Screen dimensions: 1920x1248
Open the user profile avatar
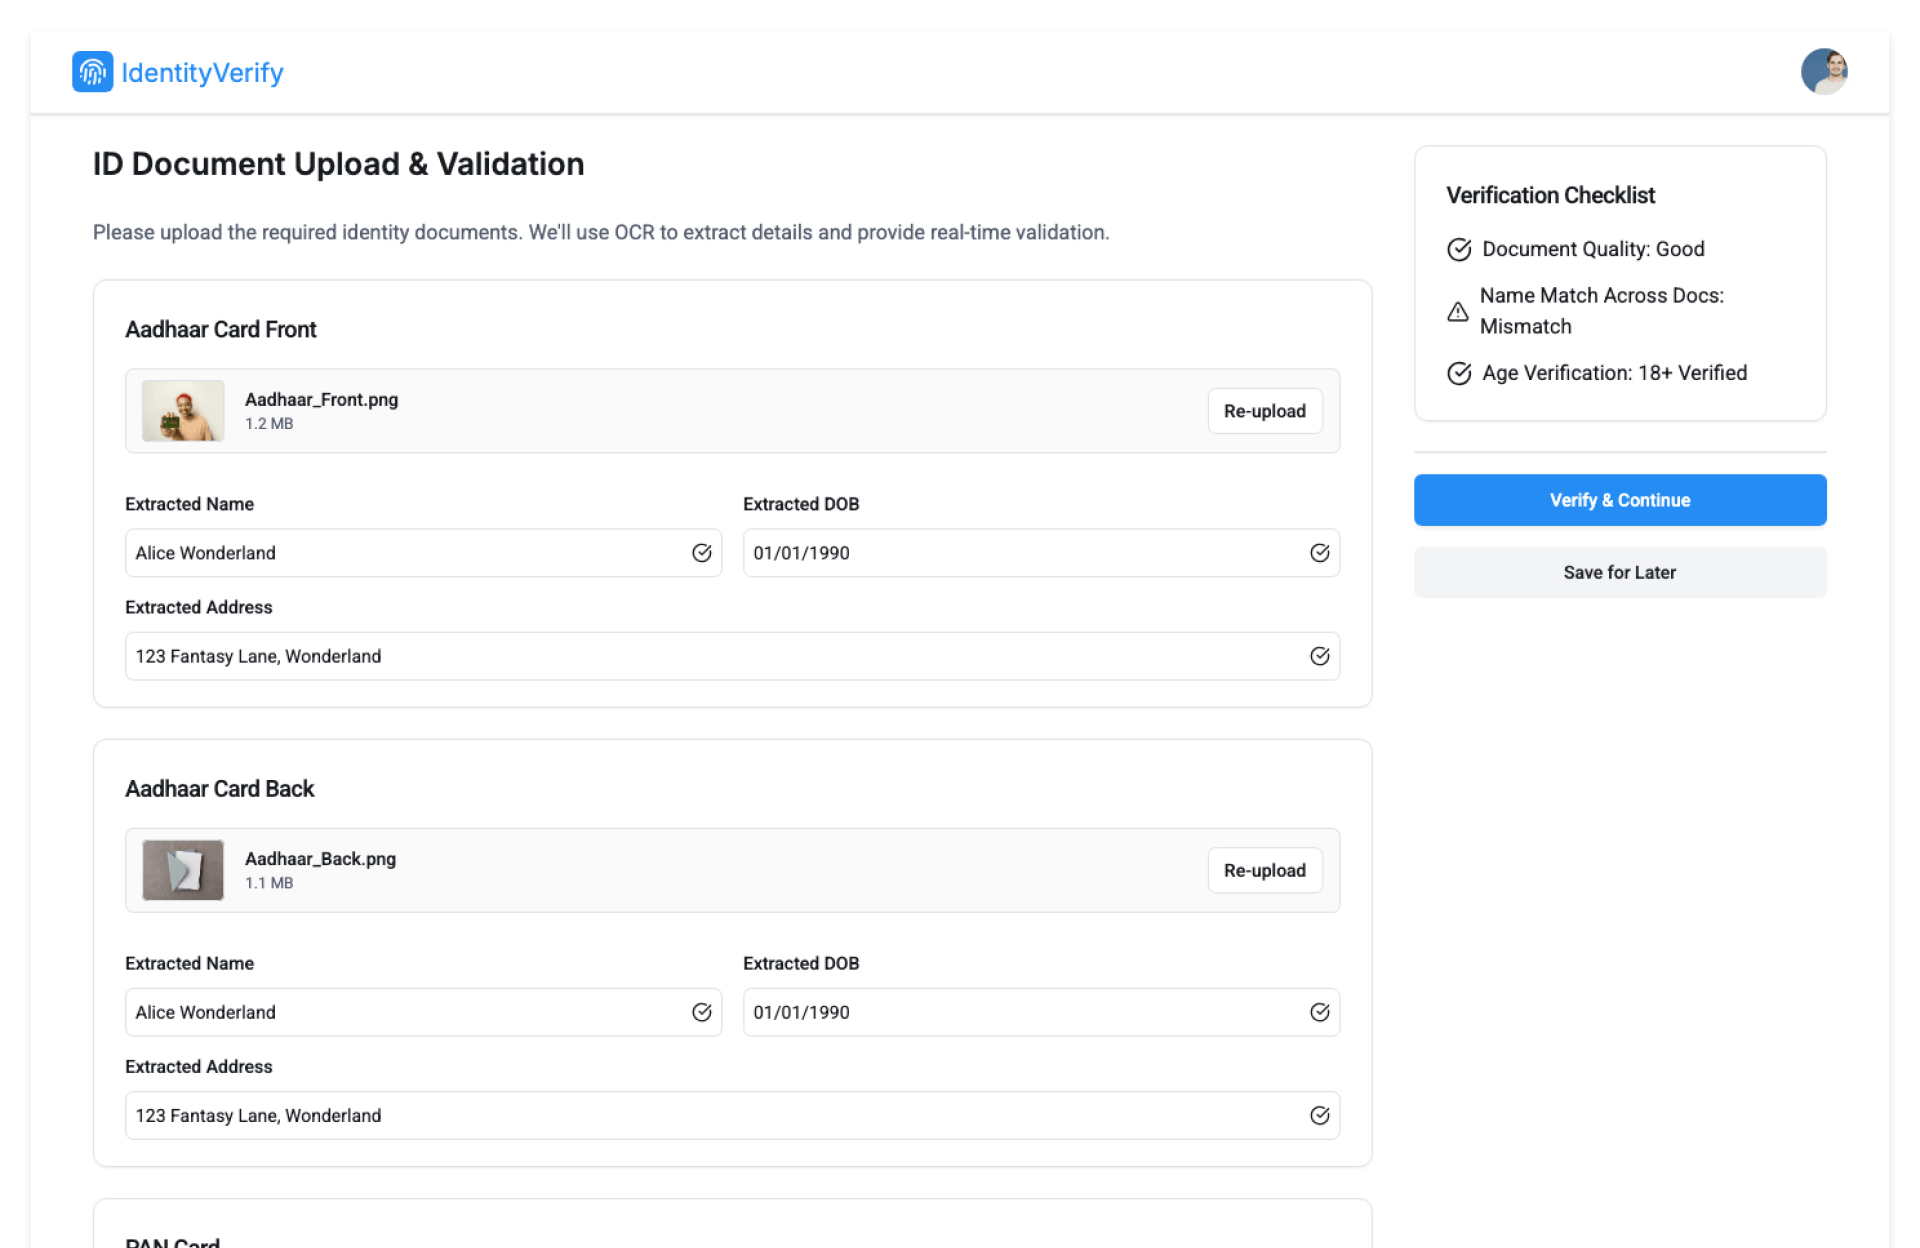(1823, 72)
